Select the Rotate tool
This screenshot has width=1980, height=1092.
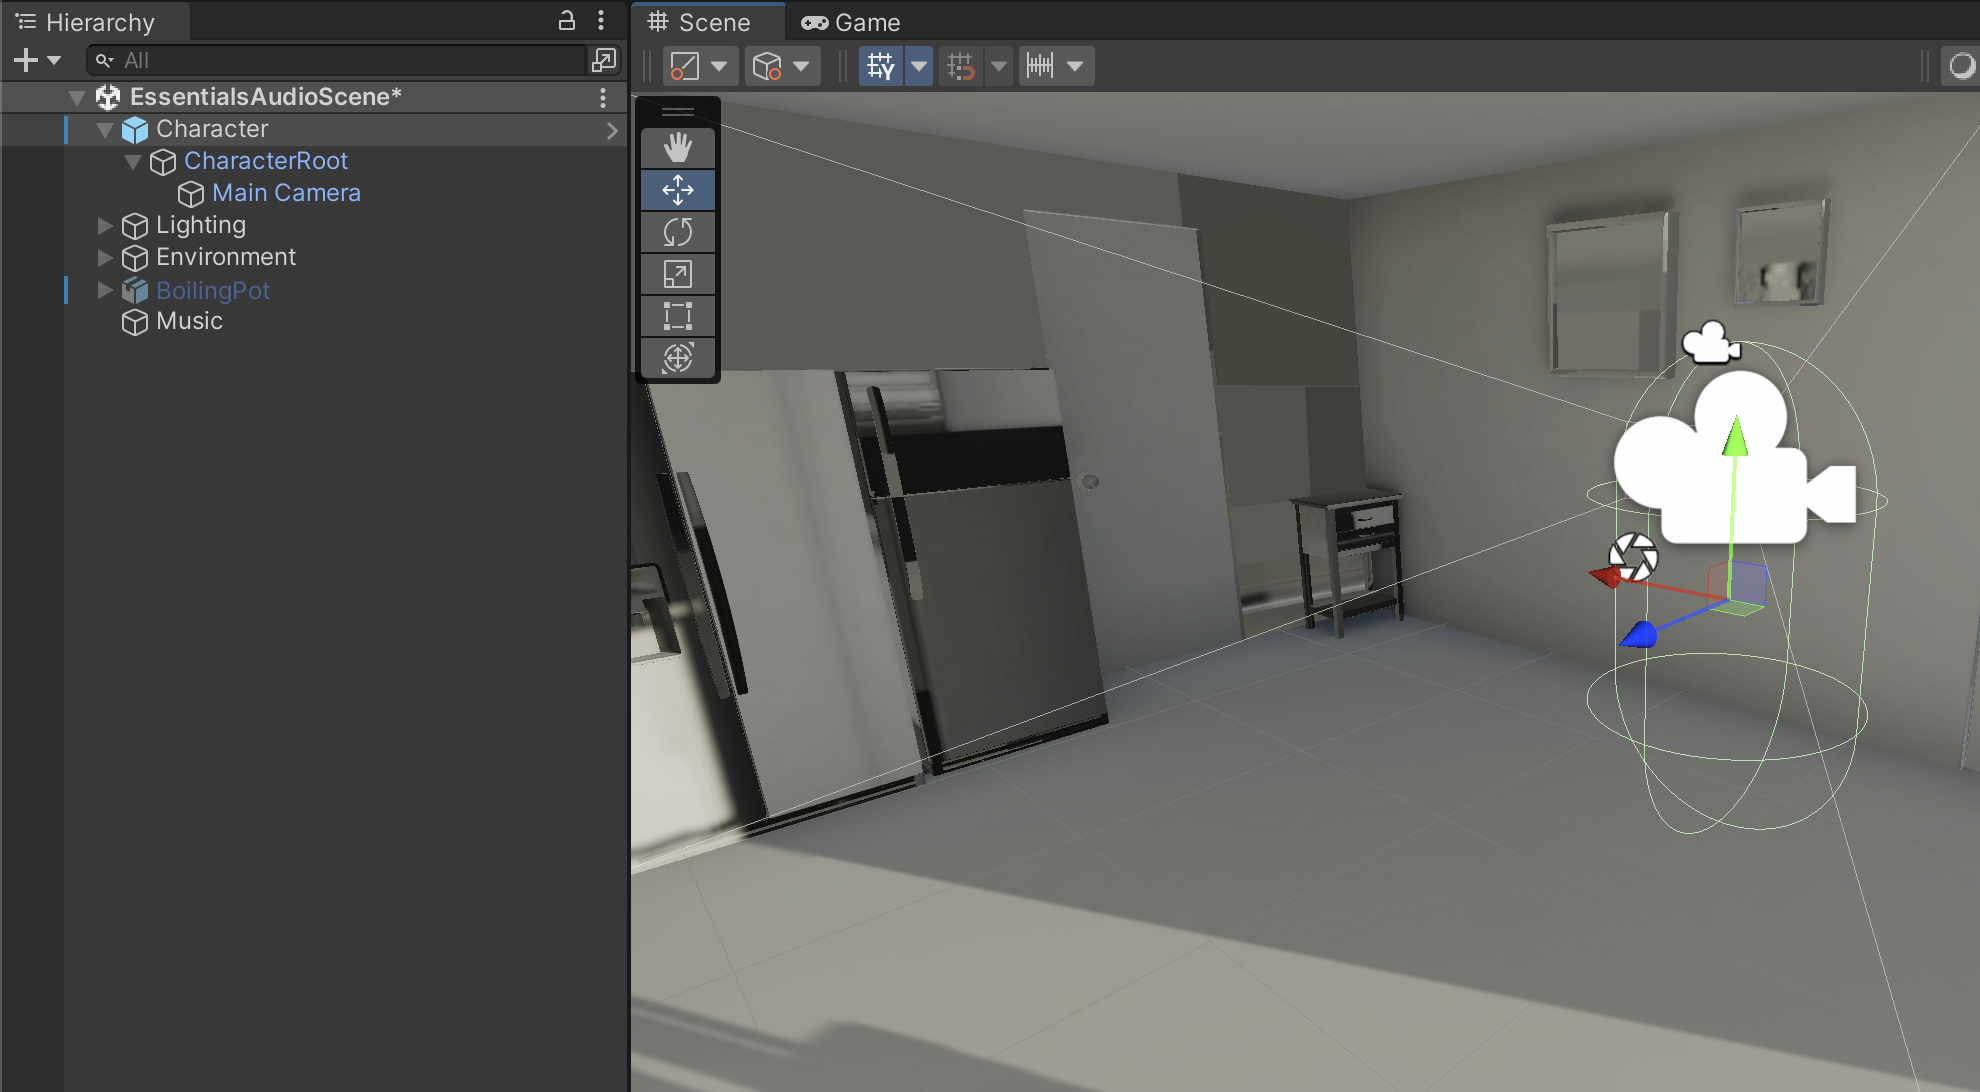tap(677, 232)
